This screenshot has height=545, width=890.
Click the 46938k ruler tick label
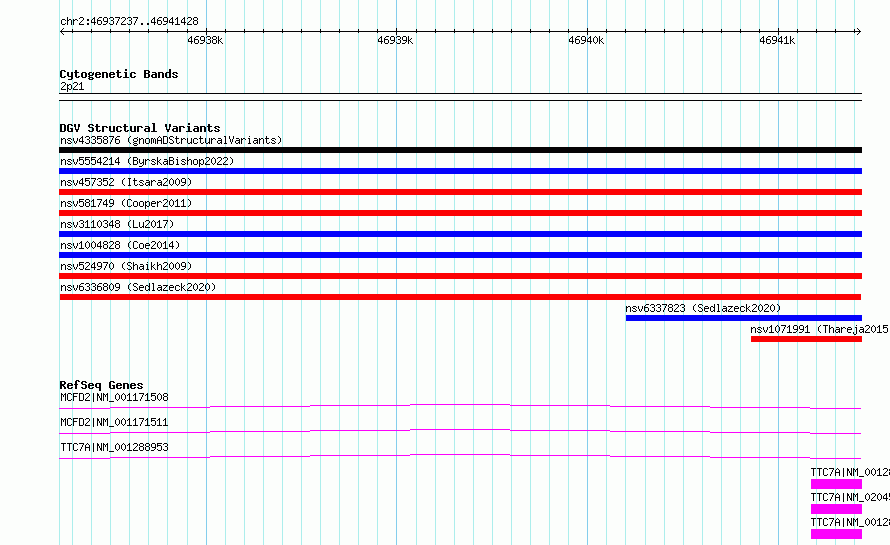coord(205,40)
